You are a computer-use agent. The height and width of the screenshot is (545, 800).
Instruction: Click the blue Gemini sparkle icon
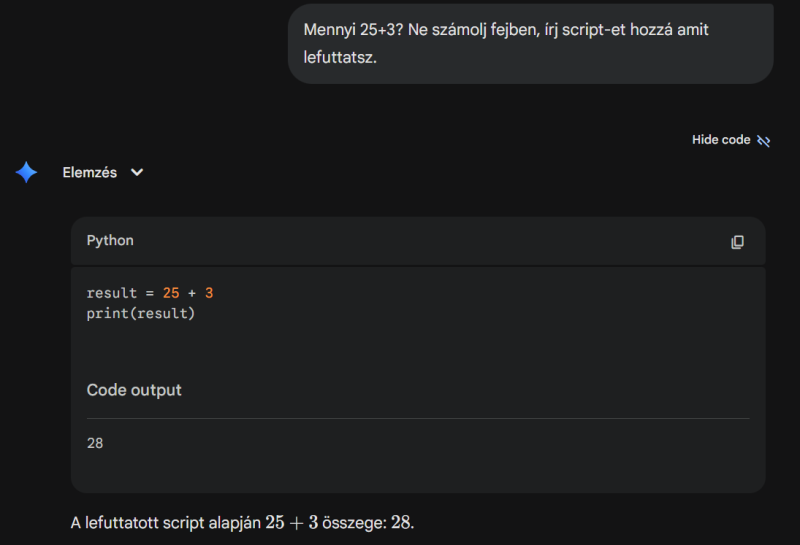point(26,173)
